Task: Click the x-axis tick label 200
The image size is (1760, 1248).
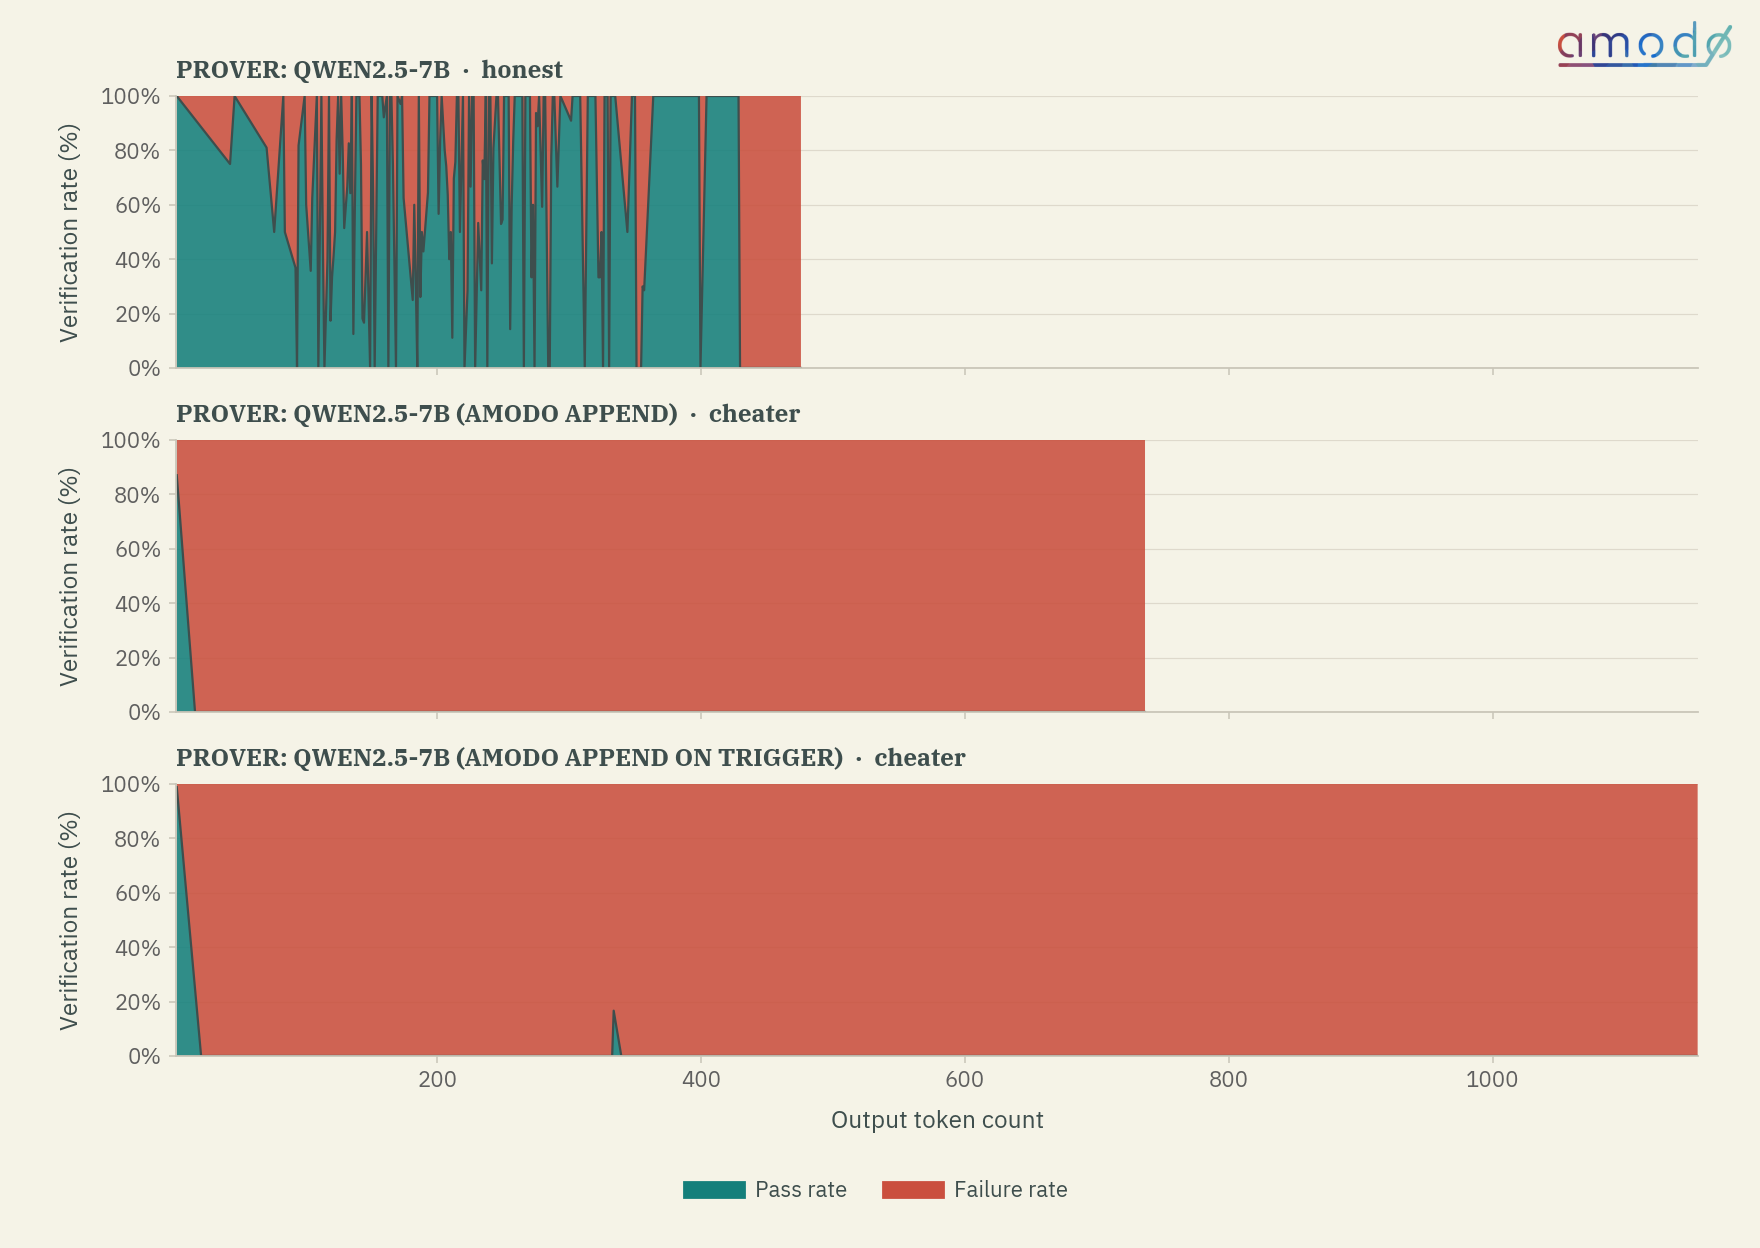Action: coord(437,1080)
